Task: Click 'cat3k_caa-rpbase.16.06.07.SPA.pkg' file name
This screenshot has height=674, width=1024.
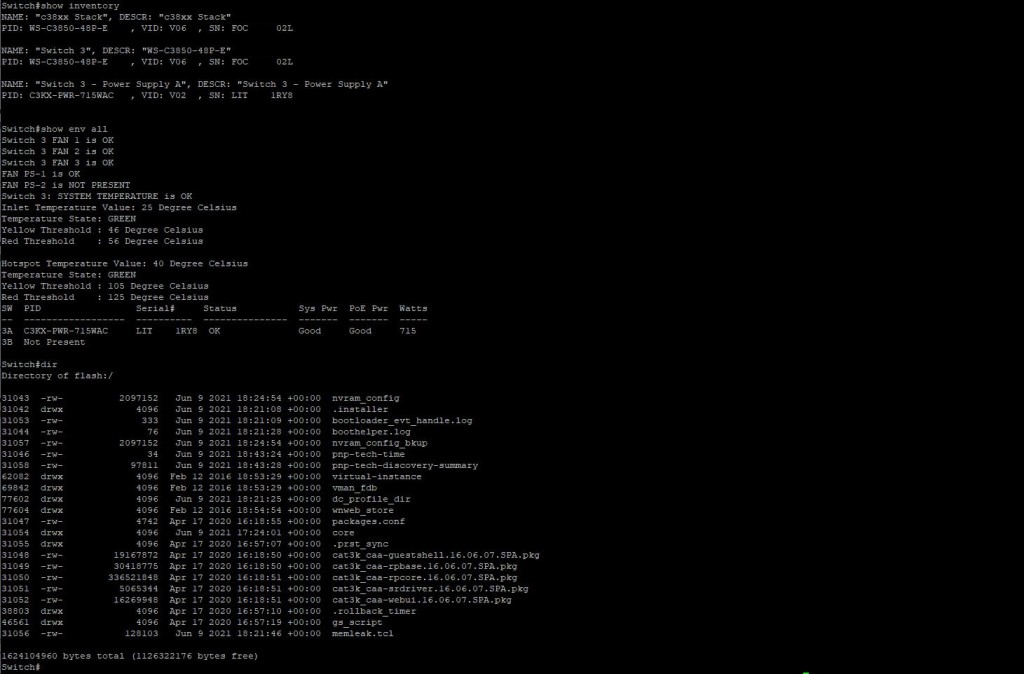Action: 424,566
